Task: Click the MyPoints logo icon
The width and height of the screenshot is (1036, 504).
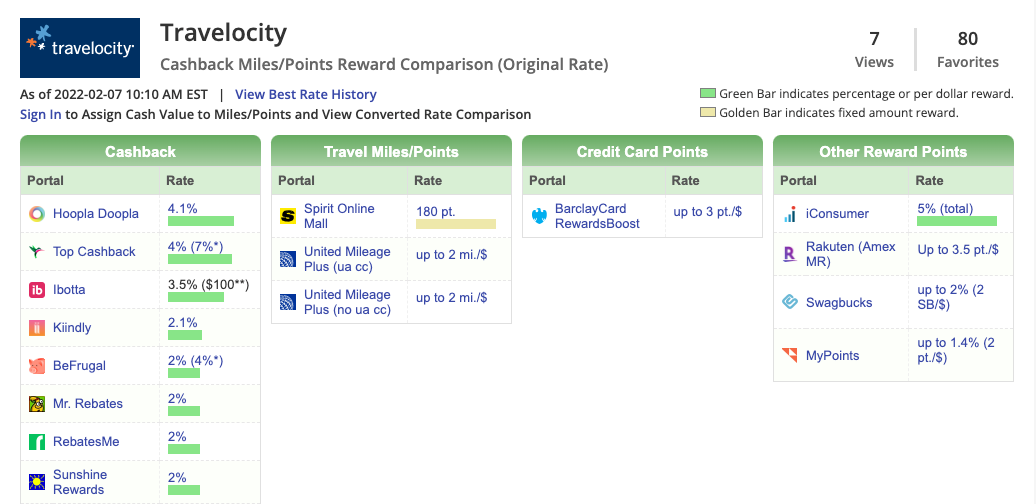Action: (790, 355)
